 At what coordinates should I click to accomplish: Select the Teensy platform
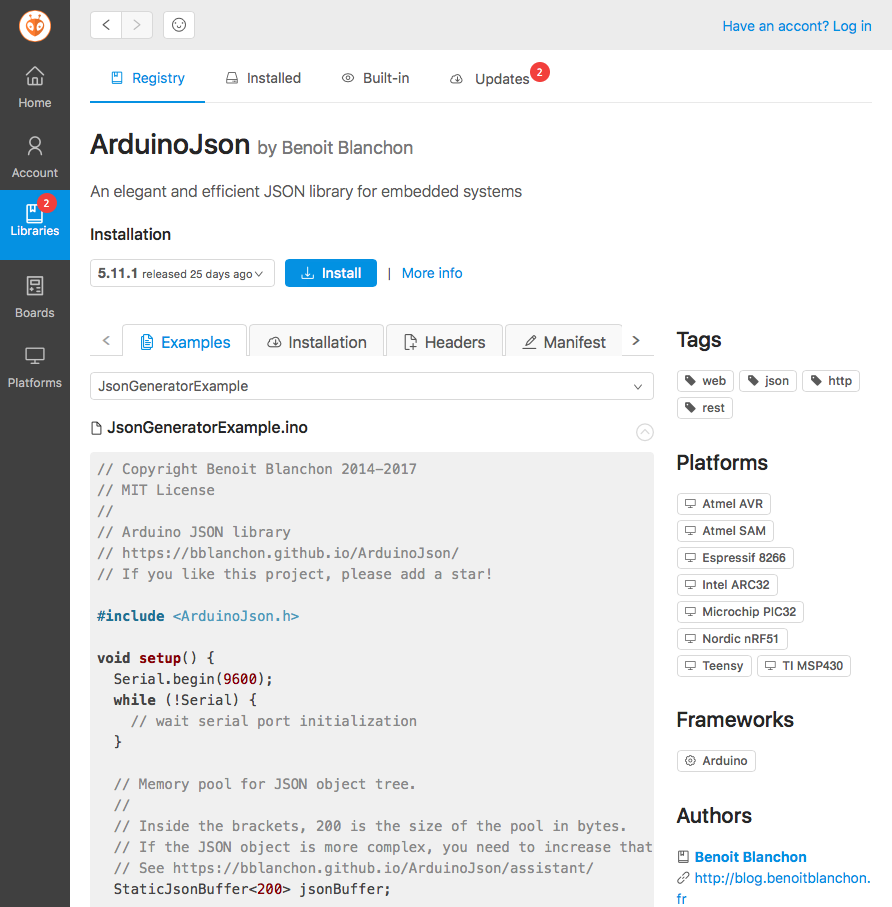pos(714,666)
